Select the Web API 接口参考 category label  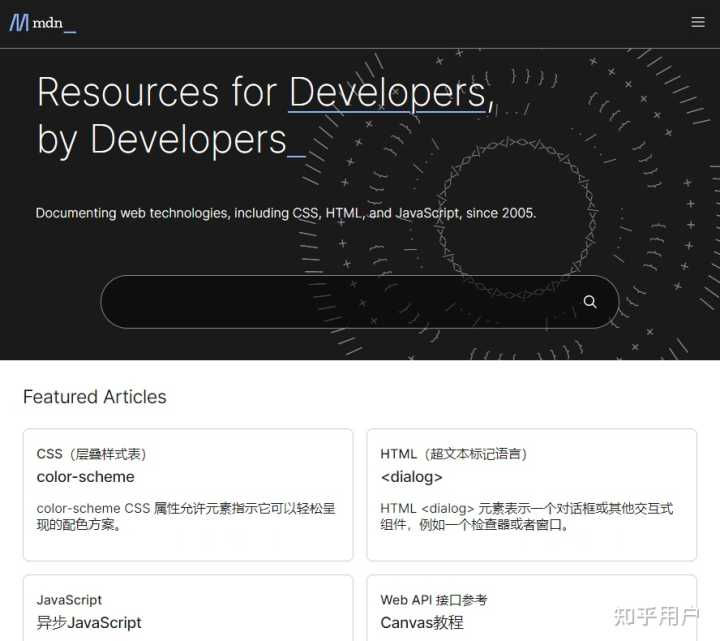pos(434,600)
